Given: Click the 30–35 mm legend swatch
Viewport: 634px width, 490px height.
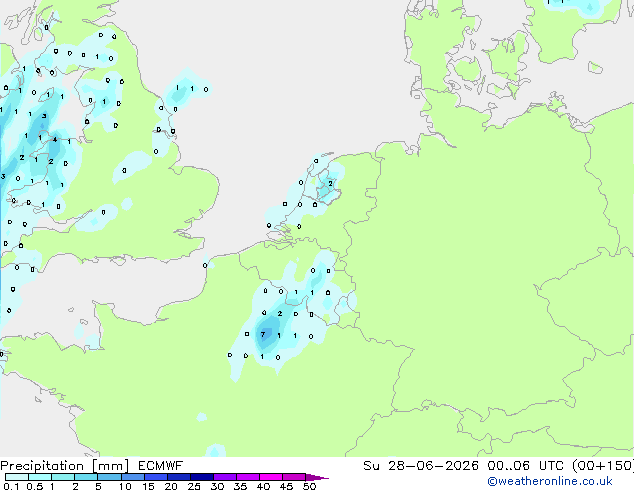Looking at the screenshot, I should pyautogui.click(x=224, y=477).
